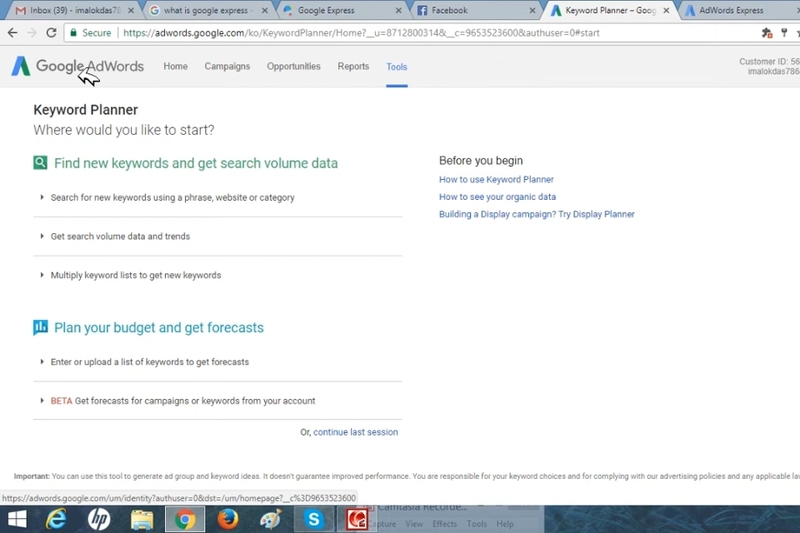The width and height of the screenshot is (800, 533).
Task: Click the extension puzzle icon in address bar
Action: [767, 33]
